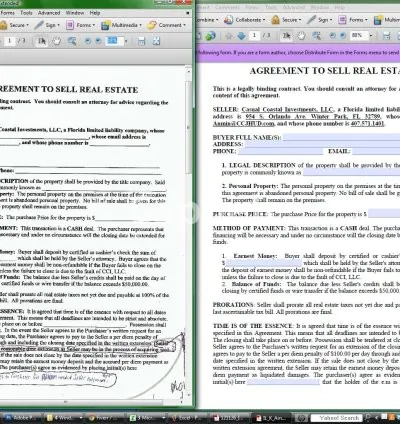This screenshot has height=424, width=400.
Task: Click the Adobe taskbar button
Action: (22, 418)
